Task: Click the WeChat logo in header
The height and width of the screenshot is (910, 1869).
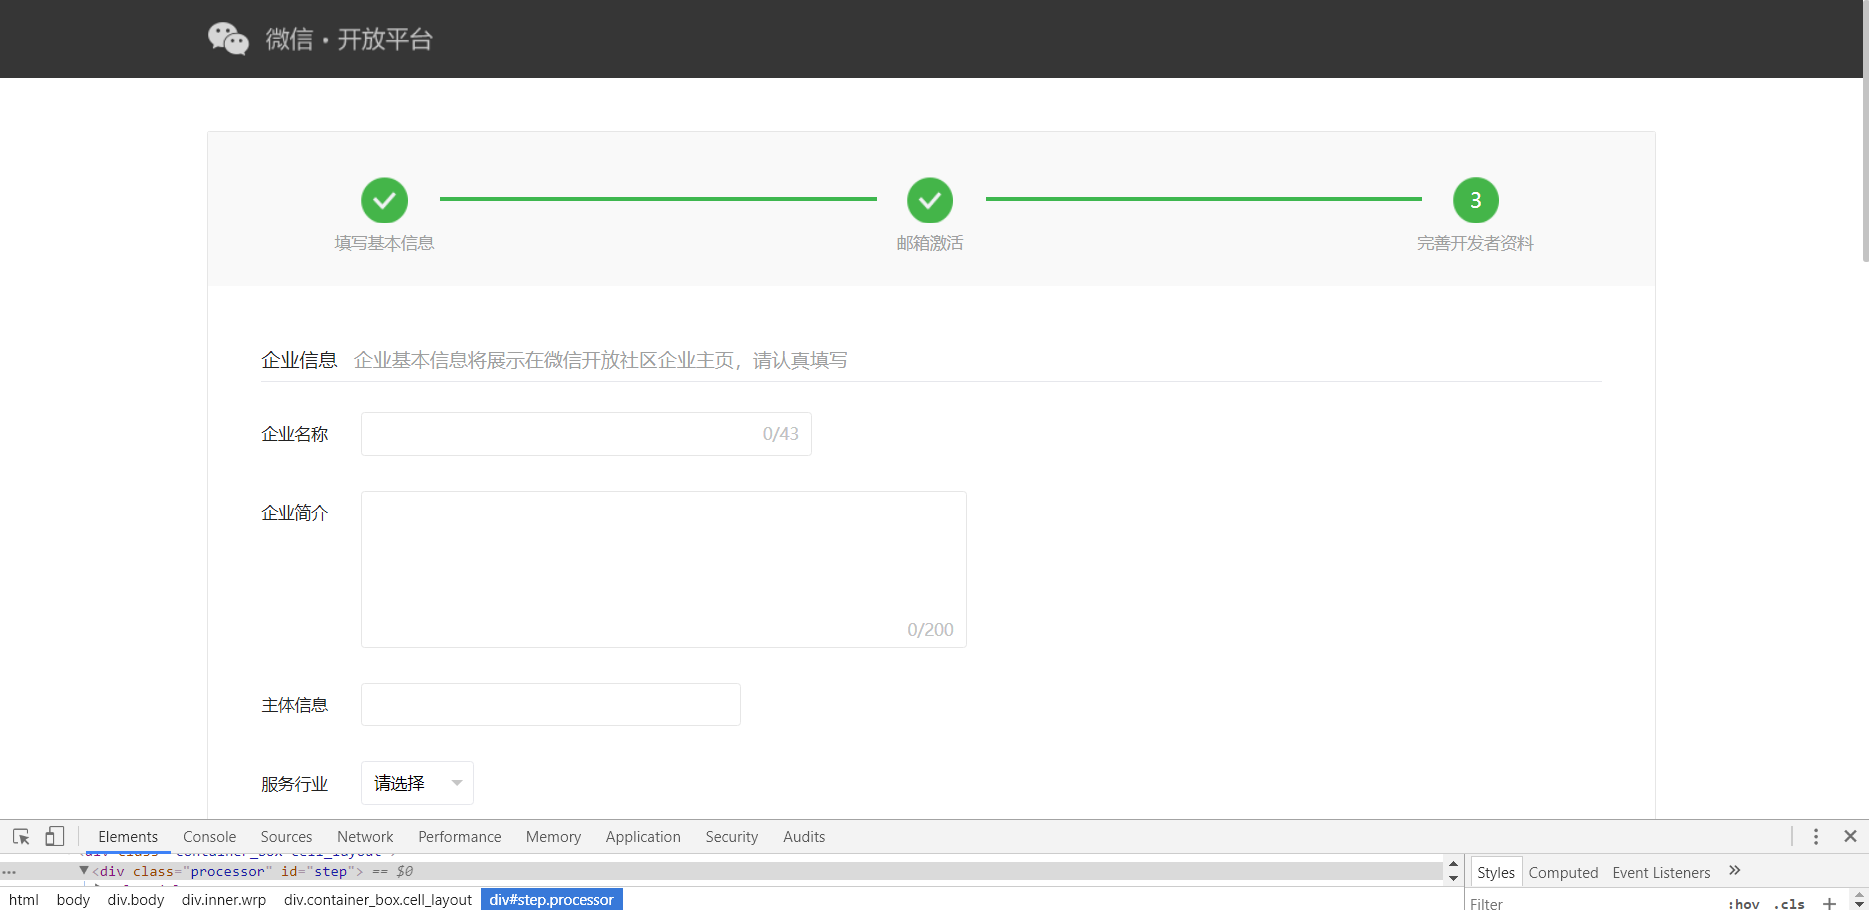Action: 228,39
